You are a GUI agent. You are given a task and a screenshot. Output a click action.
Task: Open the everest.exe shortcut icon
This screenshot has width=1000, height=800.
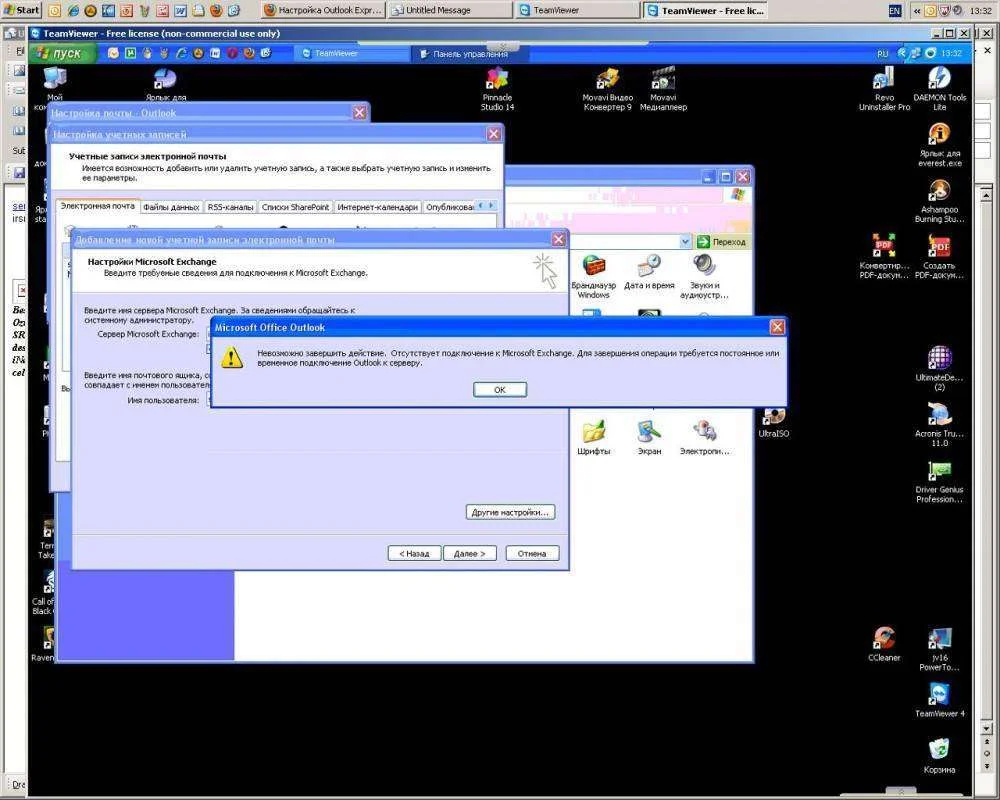tap(939, 145)
